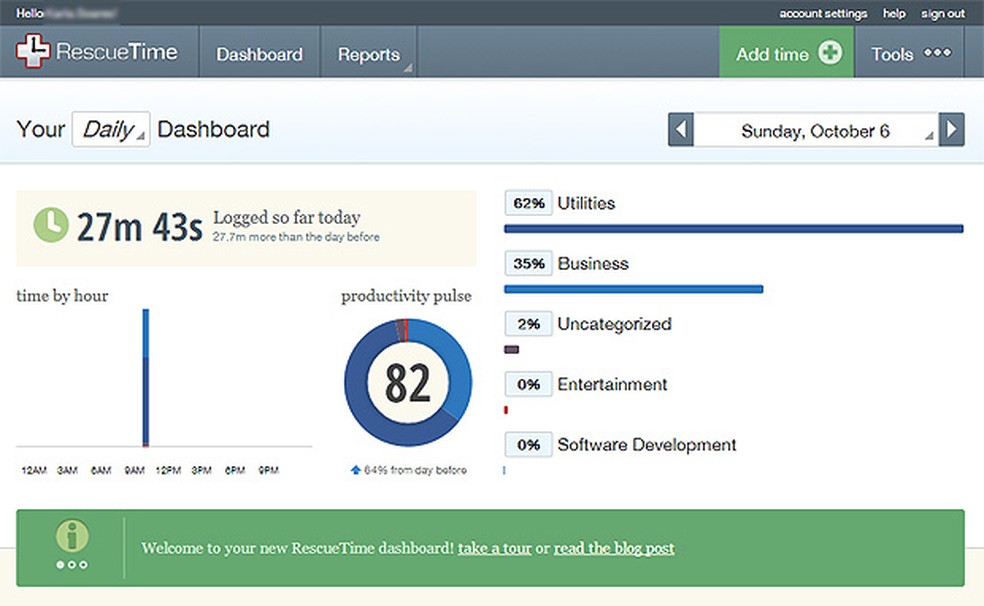This screenshot has width=984, height=606.
Task: Click the Utilities category progress bar
Action: click(x=733, y=229)
